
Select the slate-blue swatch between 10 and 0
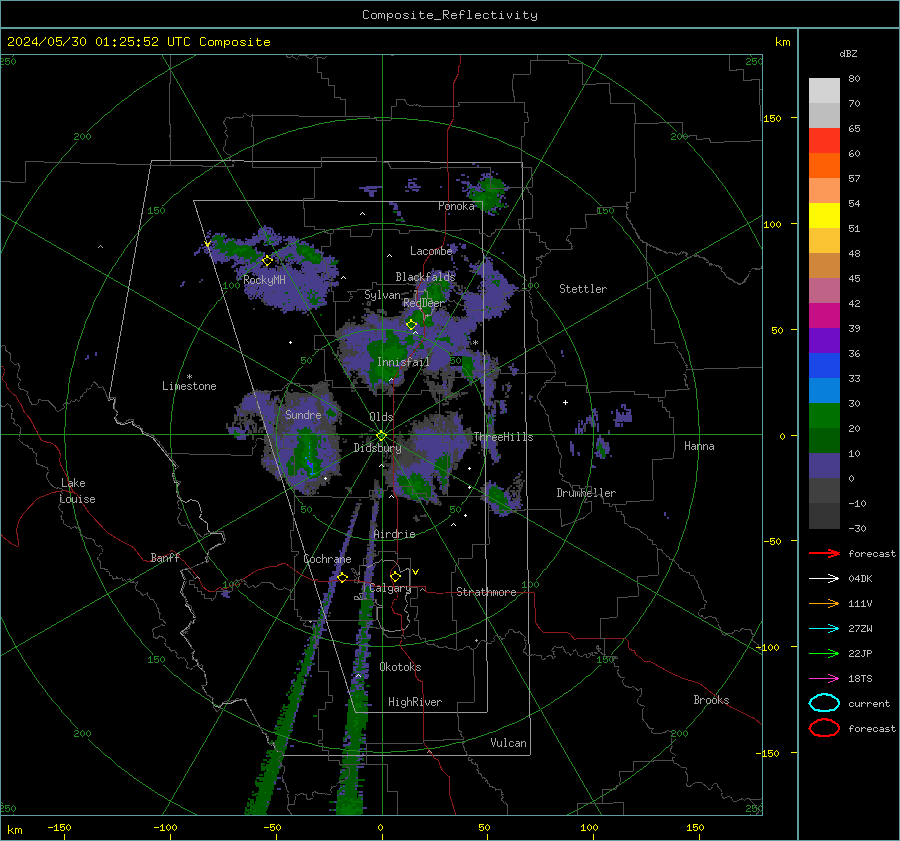pos(824,466)
